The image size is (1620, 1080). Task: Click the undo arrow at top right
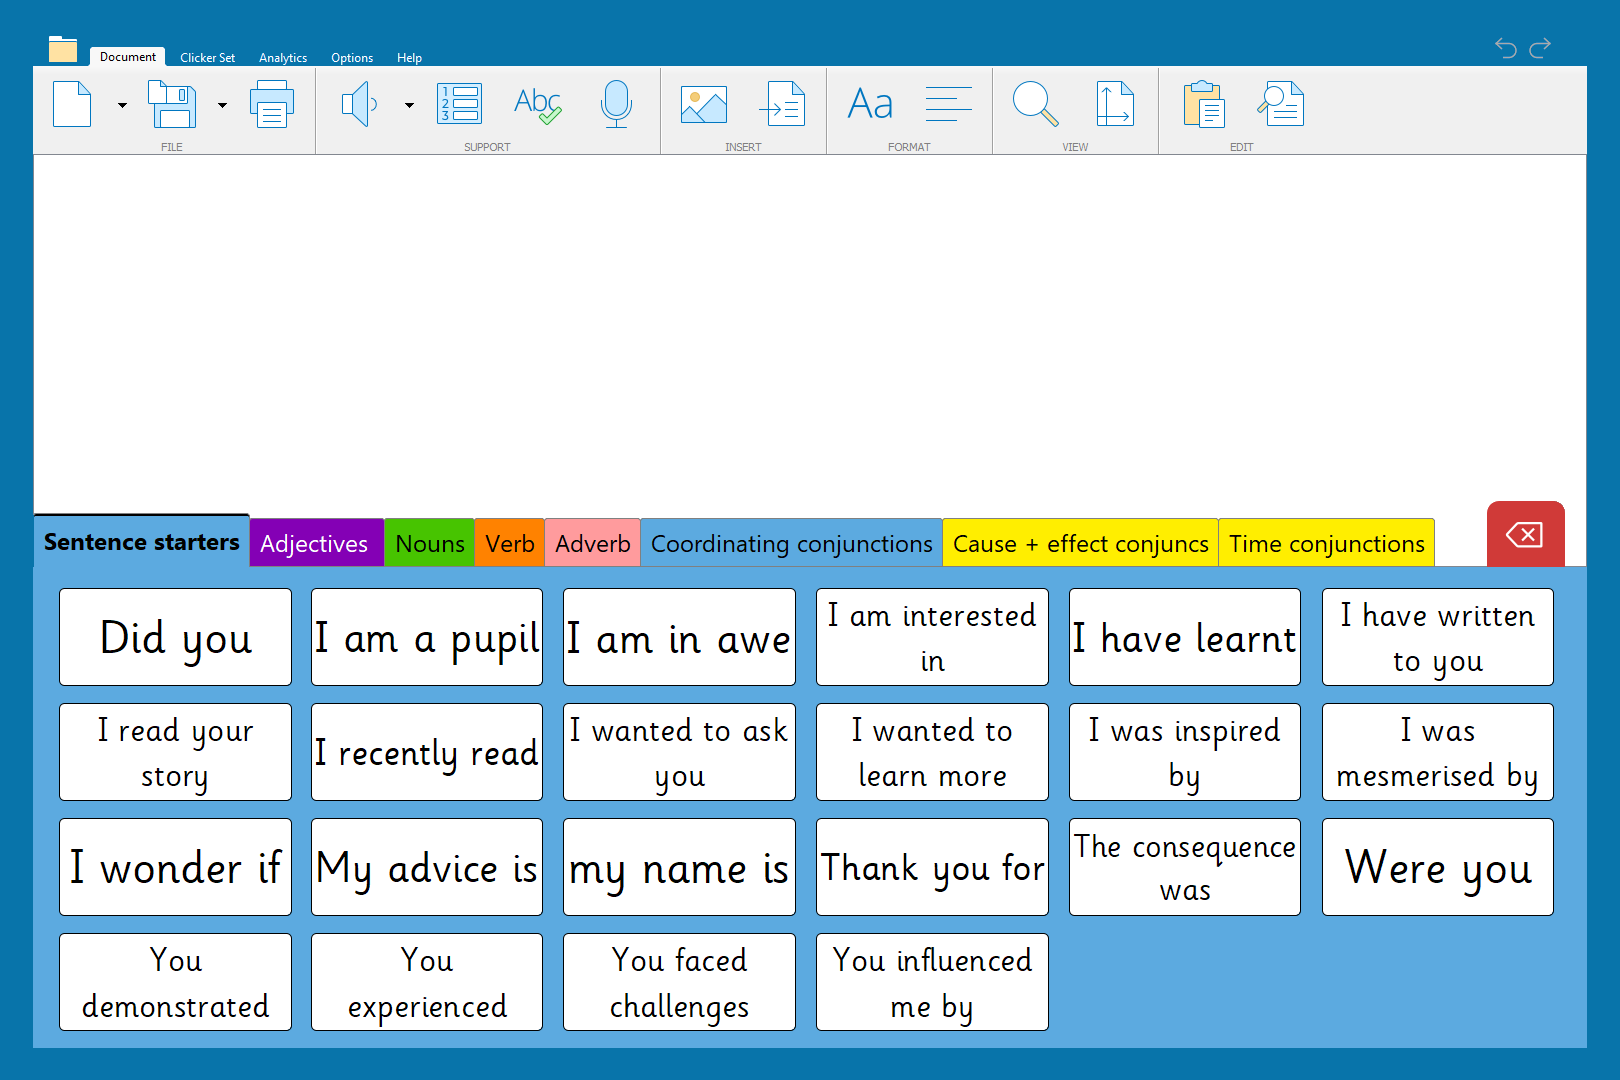click(x=1505, y=47)
